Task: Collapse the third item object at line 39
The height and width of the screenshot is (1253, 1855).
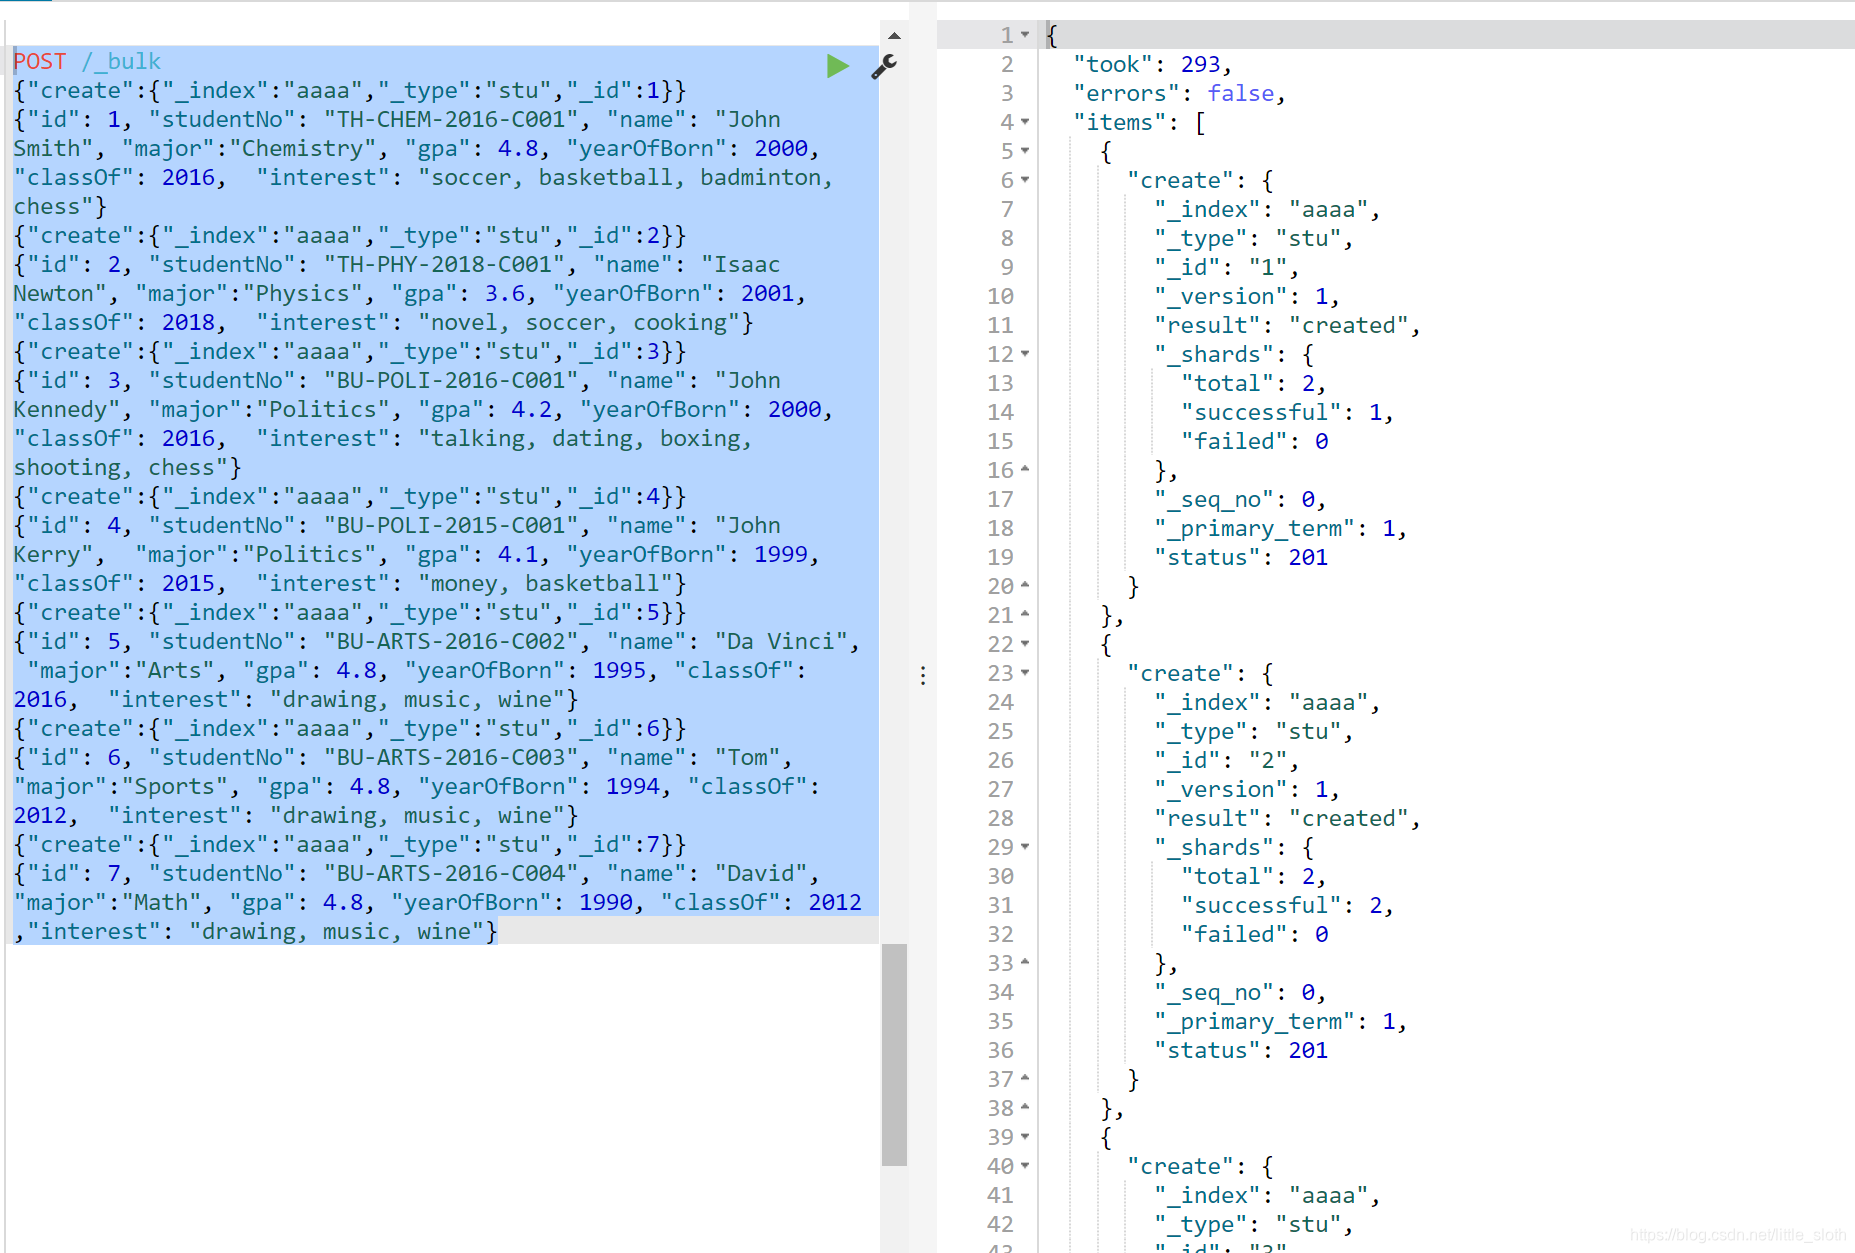Action: click(1025, 1137)
